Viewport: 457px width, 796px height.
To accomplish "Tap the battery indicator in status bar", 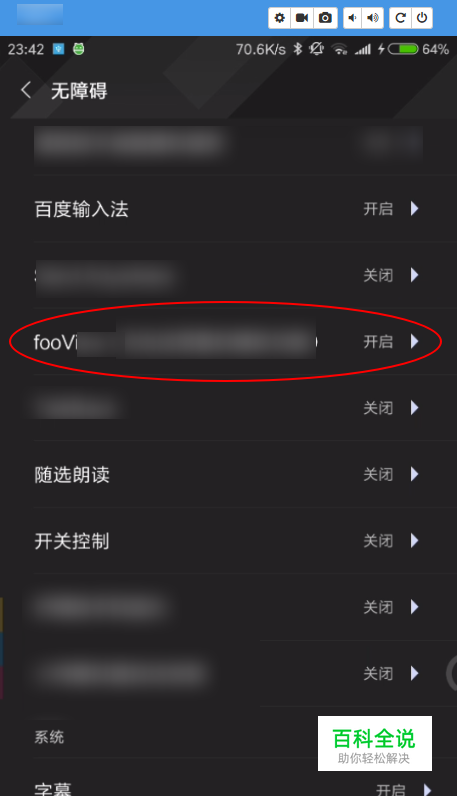I will coord(403,49).
